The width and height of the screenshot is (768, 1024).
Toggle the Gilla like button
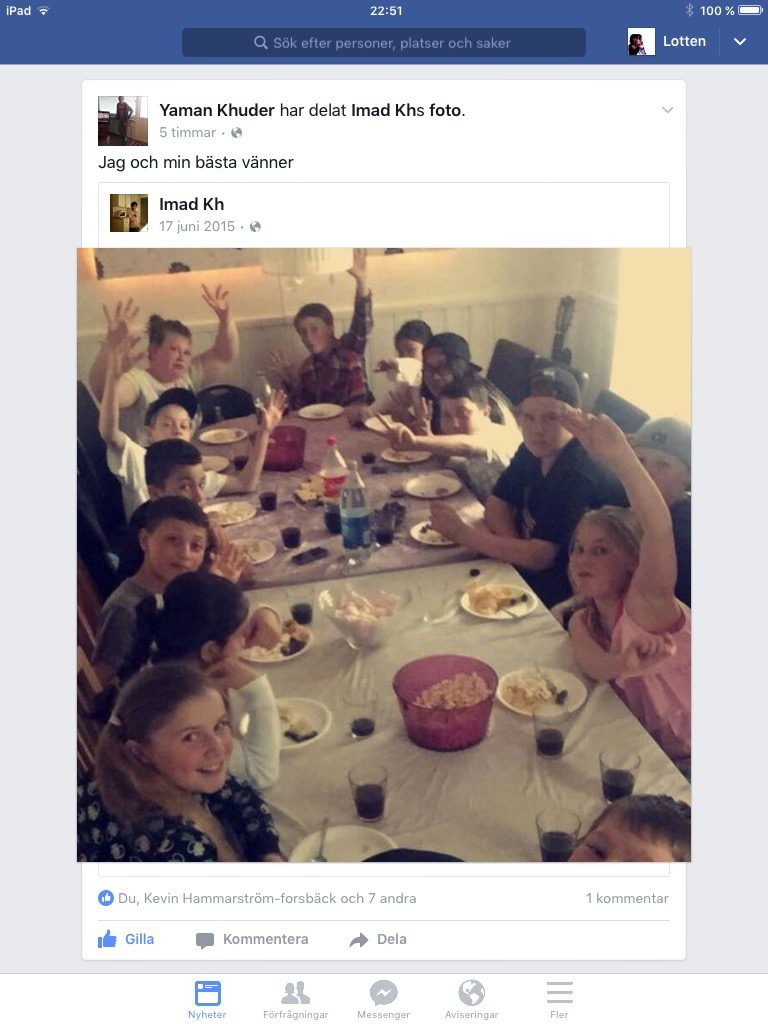click(126, 940)
